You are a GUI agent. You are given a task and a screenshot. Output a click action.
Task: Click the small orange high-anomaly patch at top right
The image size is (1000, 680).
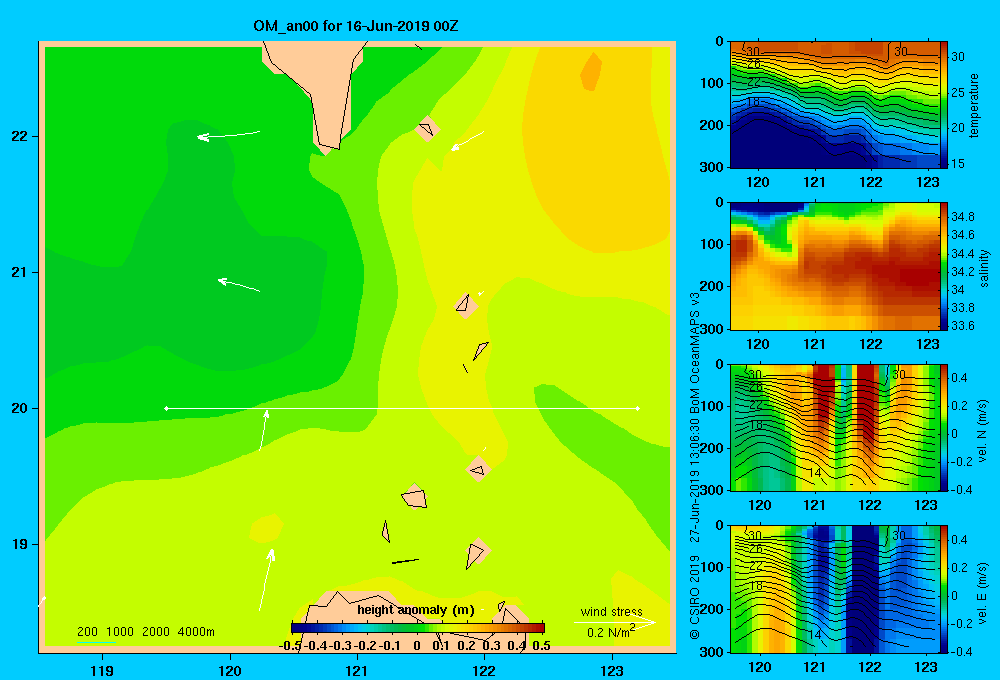(591, 71)
